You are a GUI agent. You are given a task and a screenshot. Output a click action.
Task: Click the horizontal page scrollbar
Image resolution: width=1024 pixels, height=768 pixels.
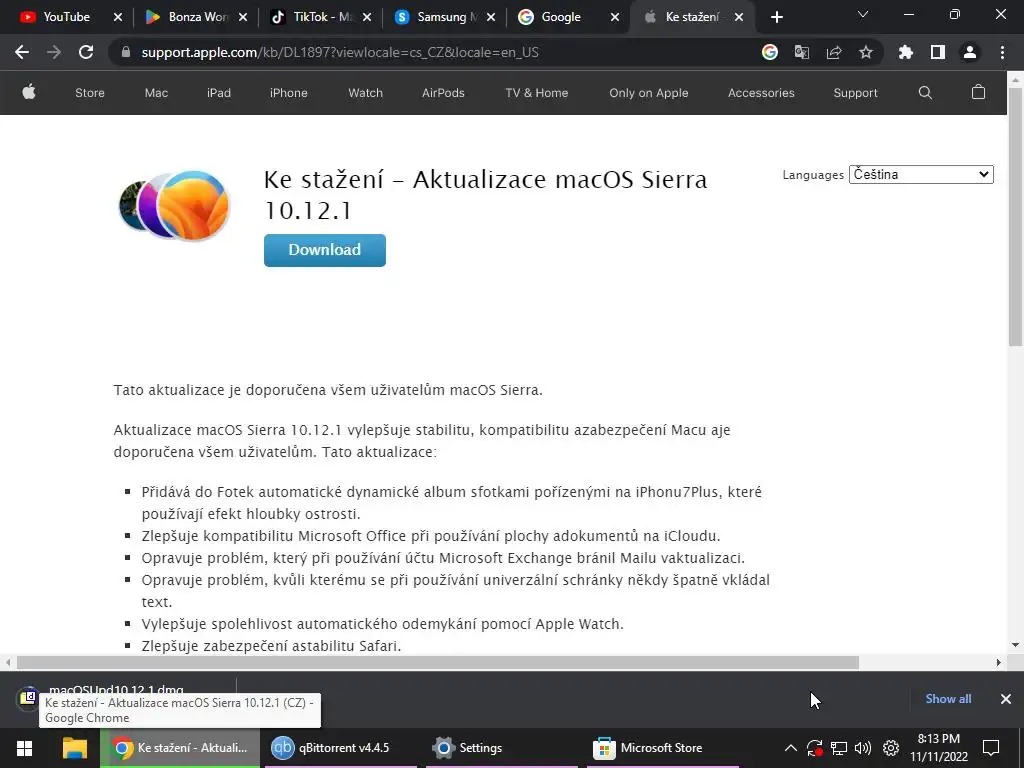(438, 662)
